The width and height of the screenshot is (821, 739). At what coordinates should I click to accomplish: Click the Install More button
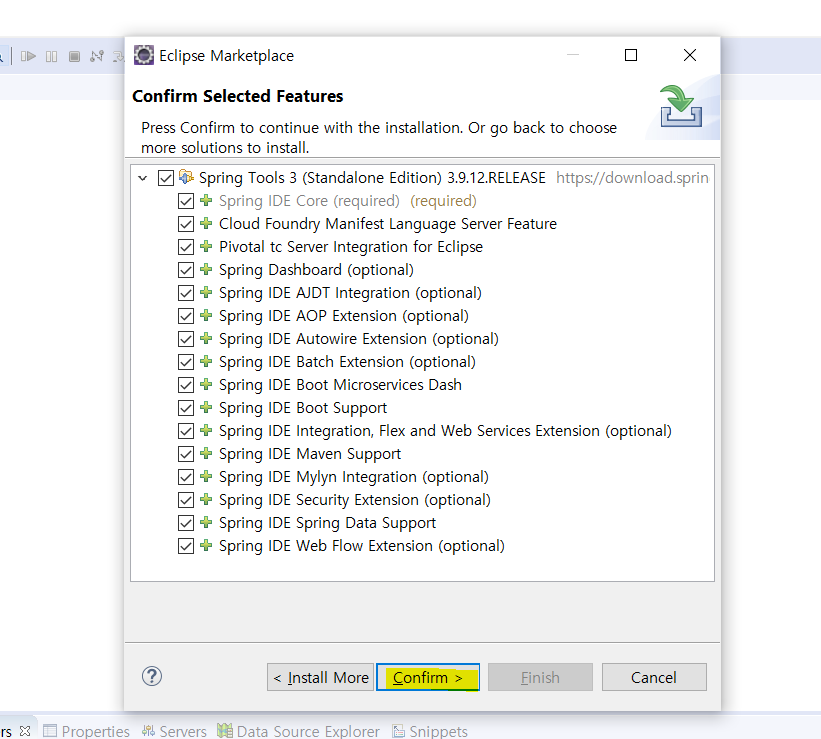click(320, 677)
